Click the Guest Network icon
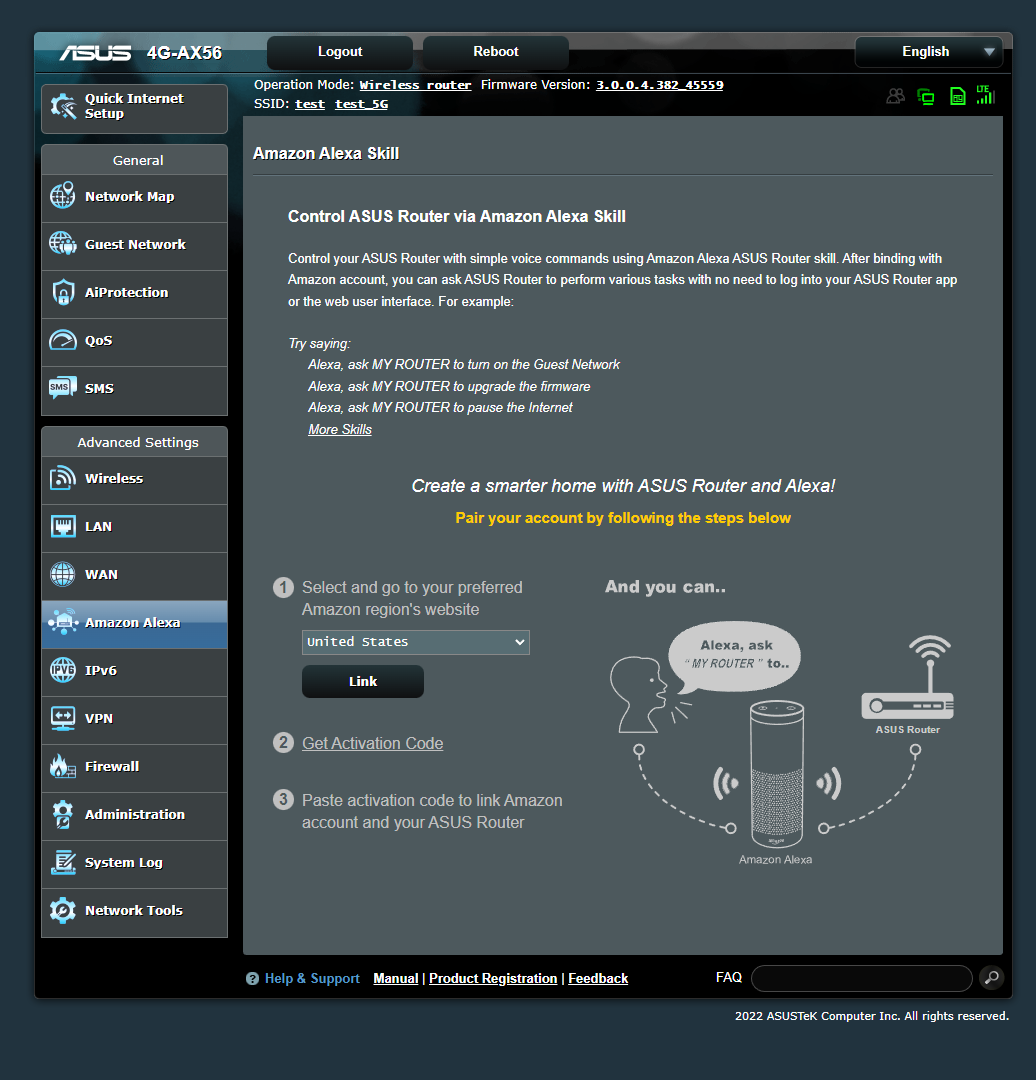The height and width of the screenshot is (1080, 1036). [63, 244]
